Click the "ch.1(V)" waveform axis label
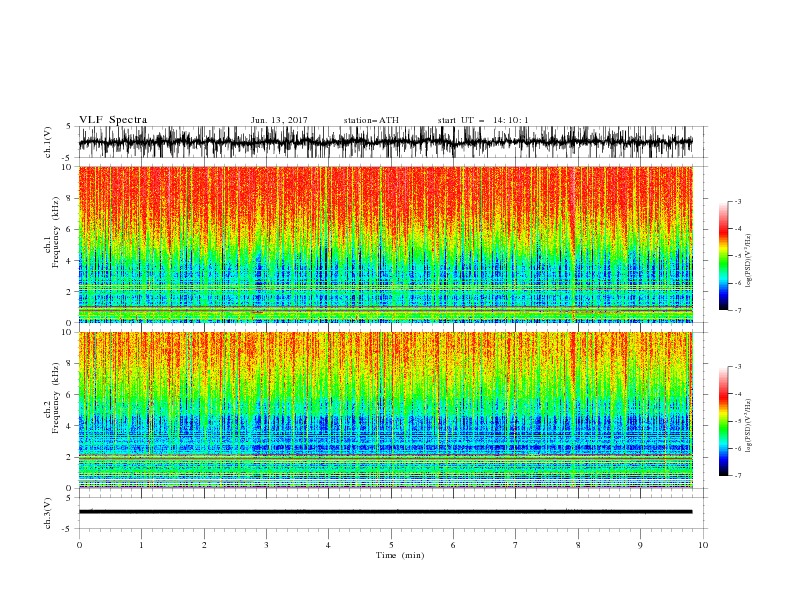Image resolution: width=792 pixels, height=612 pixels. pos(48,142)
